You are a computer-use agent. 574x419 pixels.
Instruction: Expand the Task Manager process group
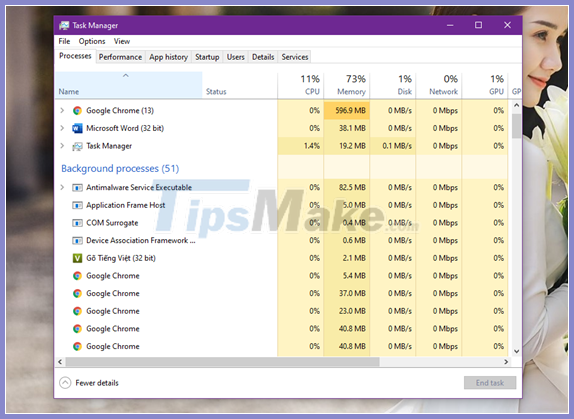point(62,146)
